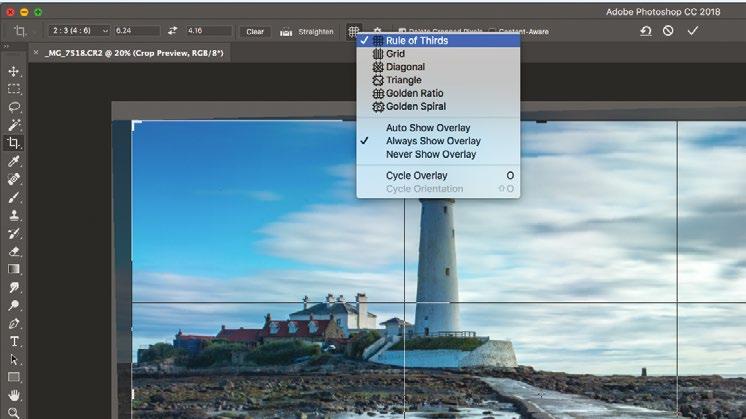Select the Smudge tool
The height and width of the screenshot is (419, 746).
coord(13,287)
